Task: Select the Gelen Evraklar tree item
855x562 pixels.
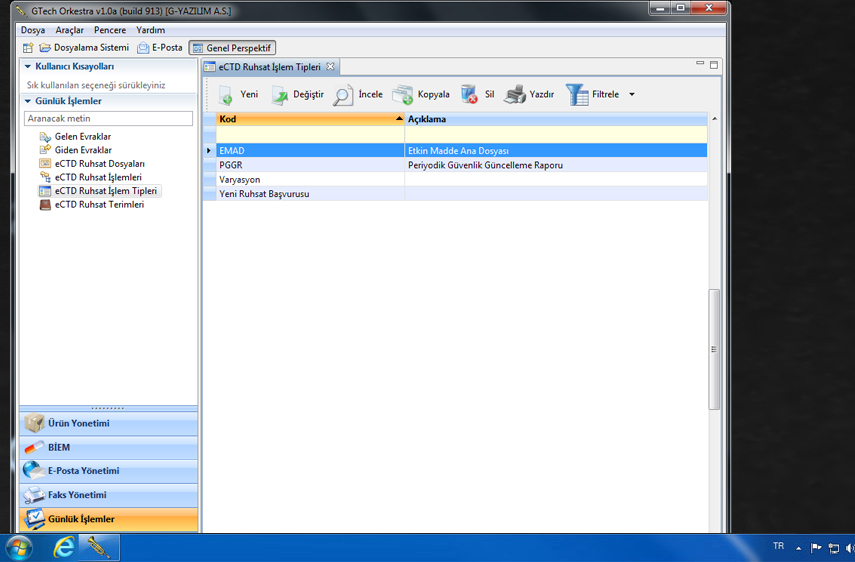Action: (82, 137)
